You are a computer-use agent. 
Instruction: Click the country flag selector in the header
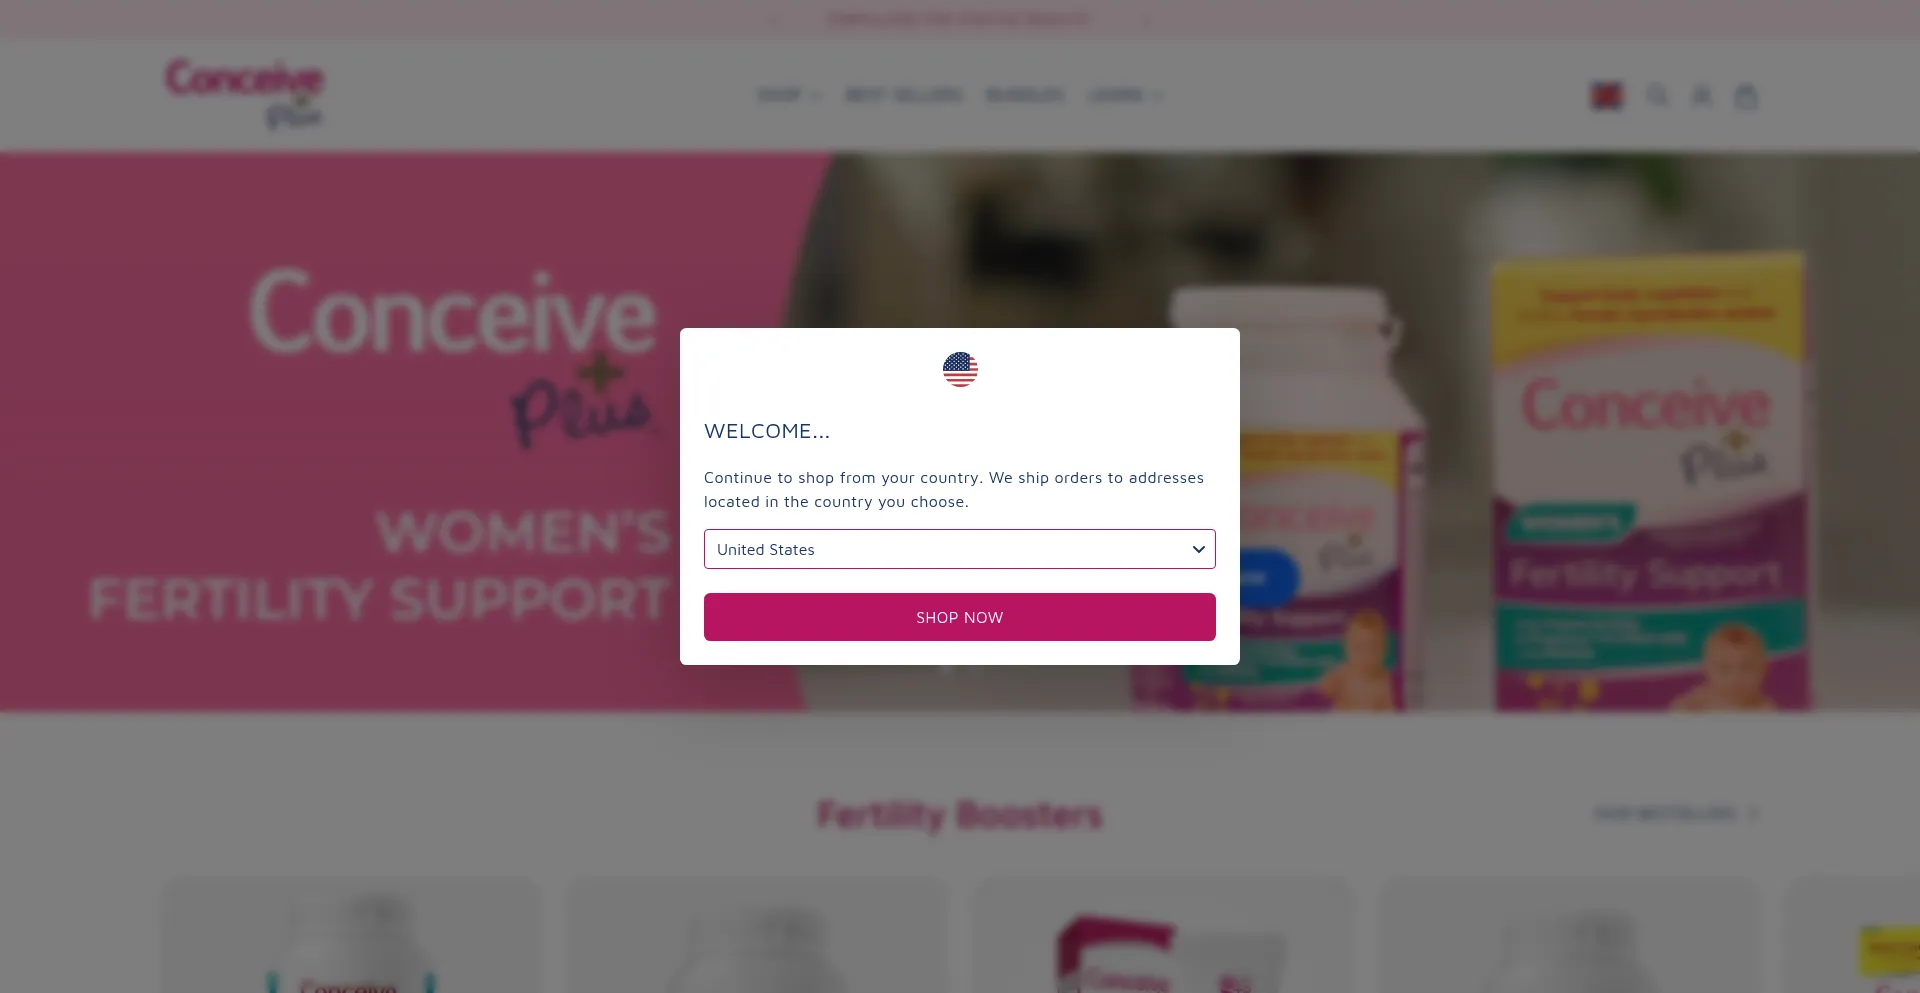tap(1607, 96)
